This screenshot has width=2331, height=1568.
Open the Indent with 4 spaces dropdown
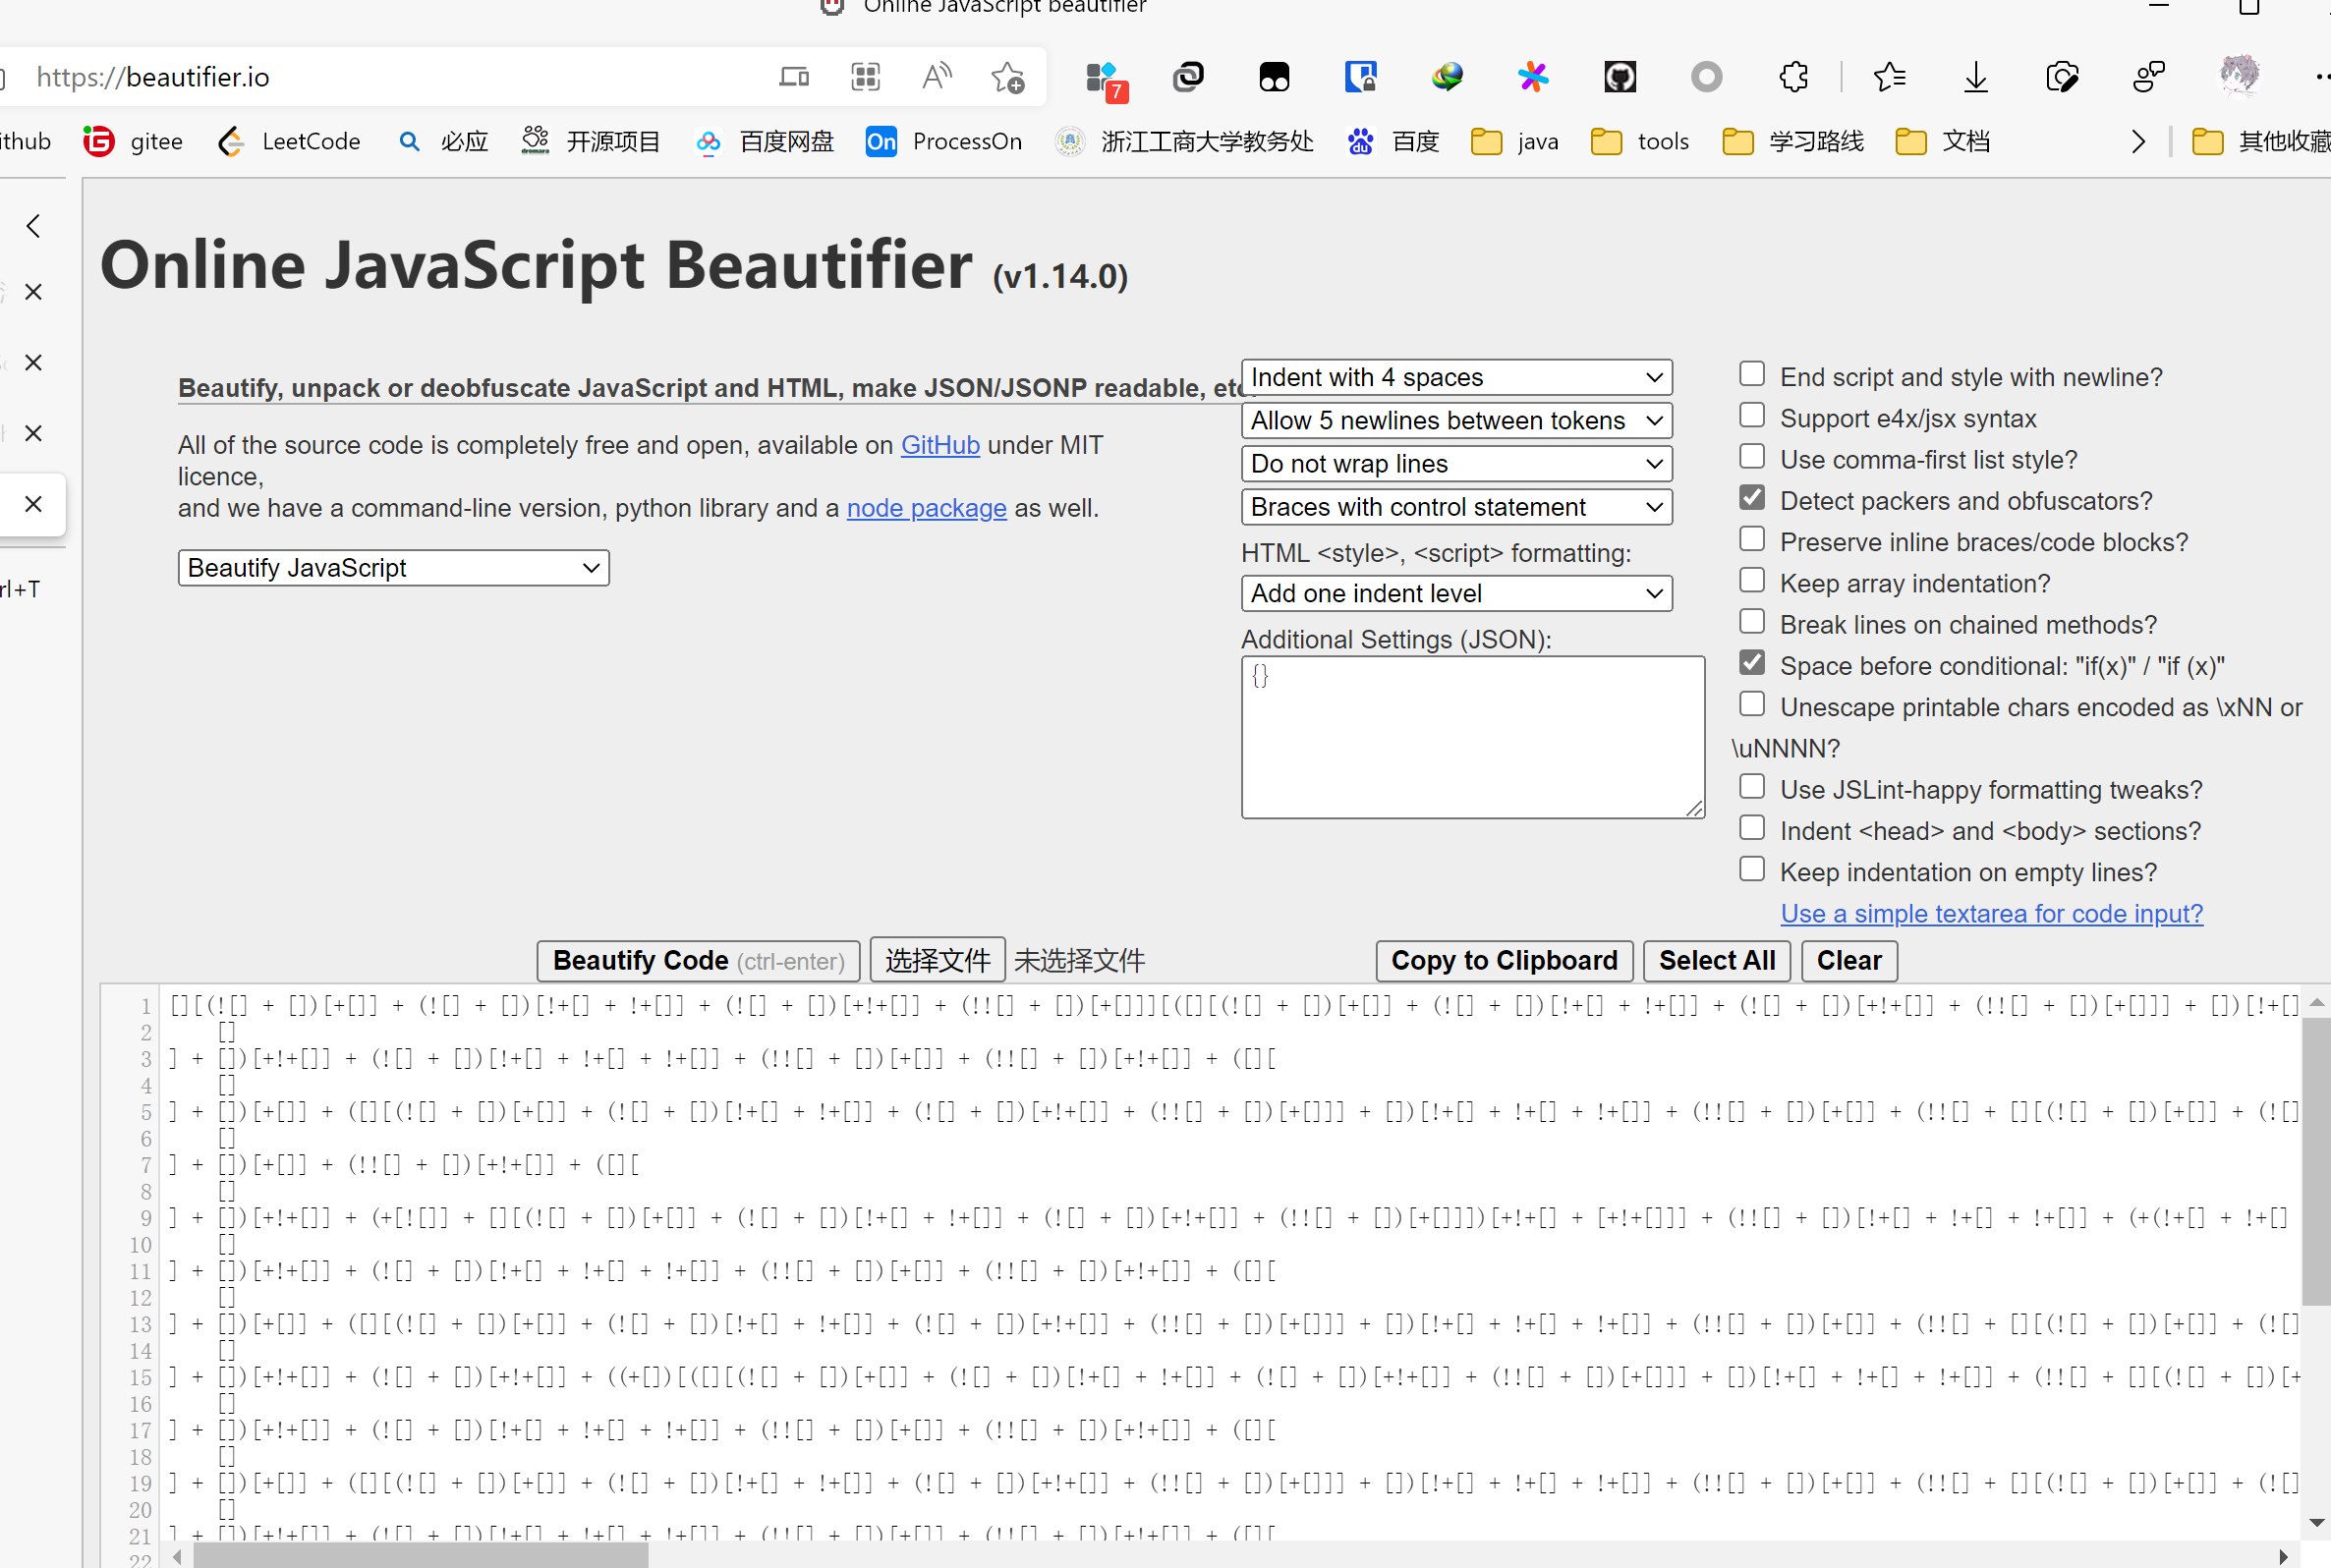[1455, 377]
